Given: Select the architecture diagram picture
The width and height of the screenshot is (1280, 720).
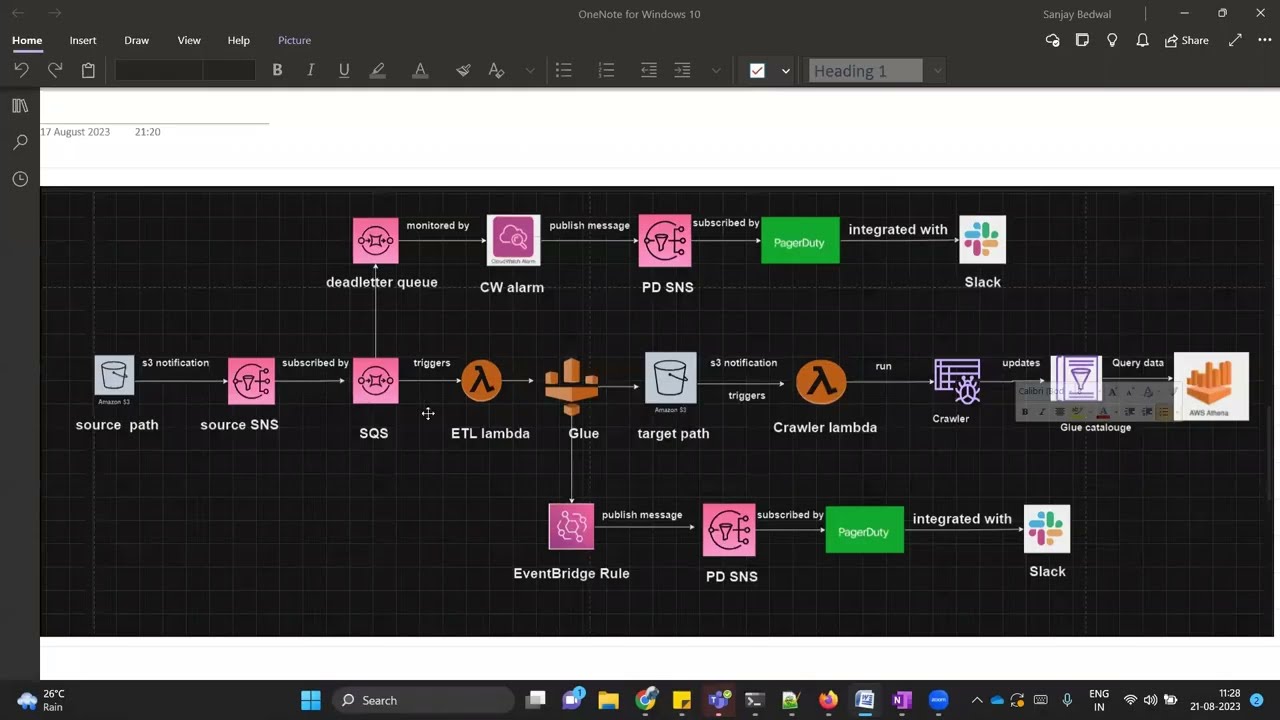Looking at the screenshot, I should 657,411.
